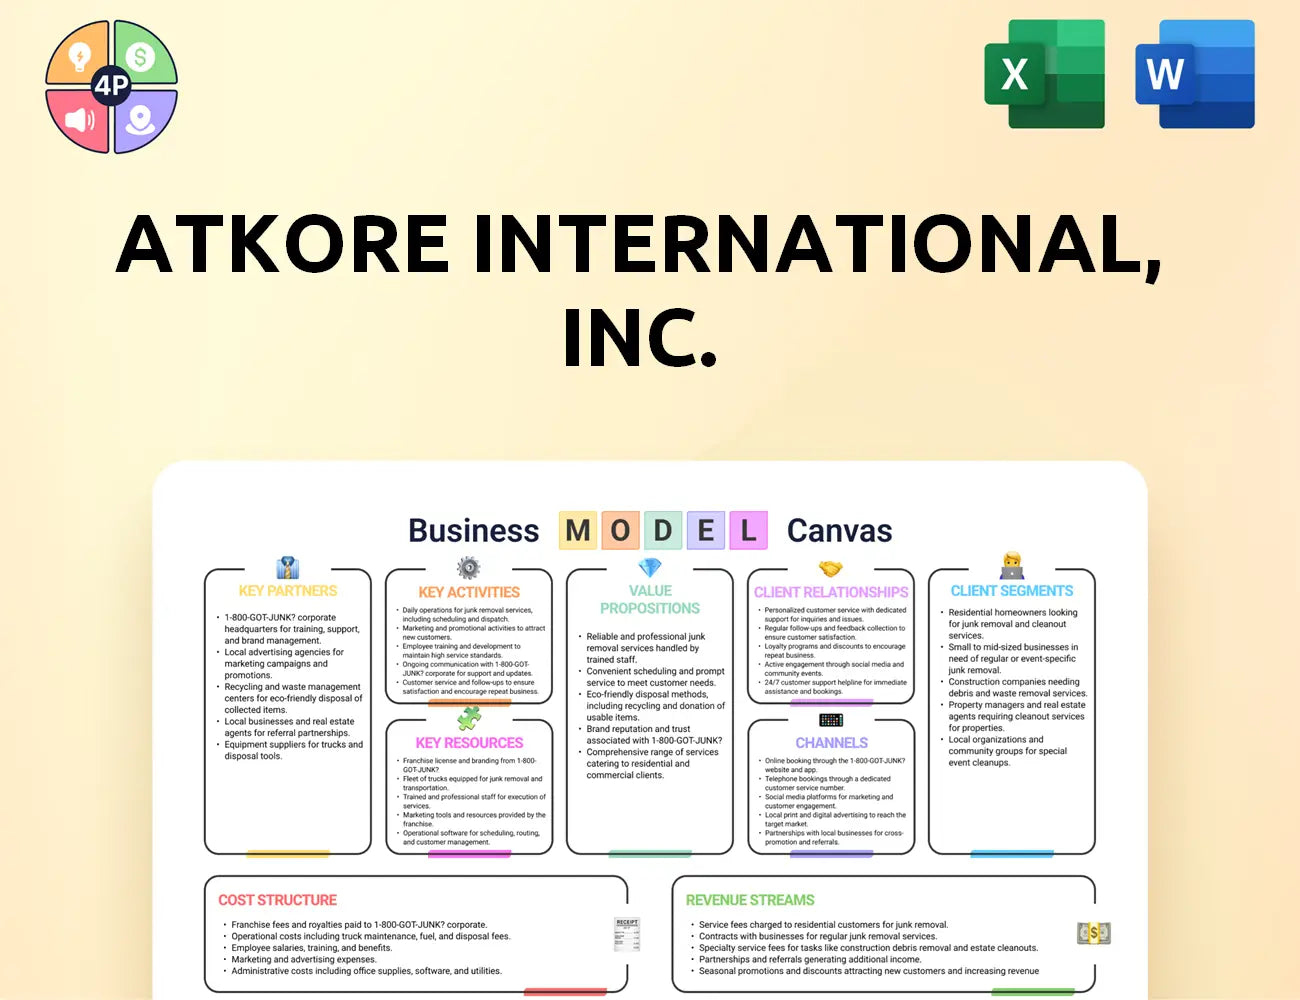Click the Client Relationships handshake icon
The height and width of the screenshot is (1000, 1300).
click(831, 569)
